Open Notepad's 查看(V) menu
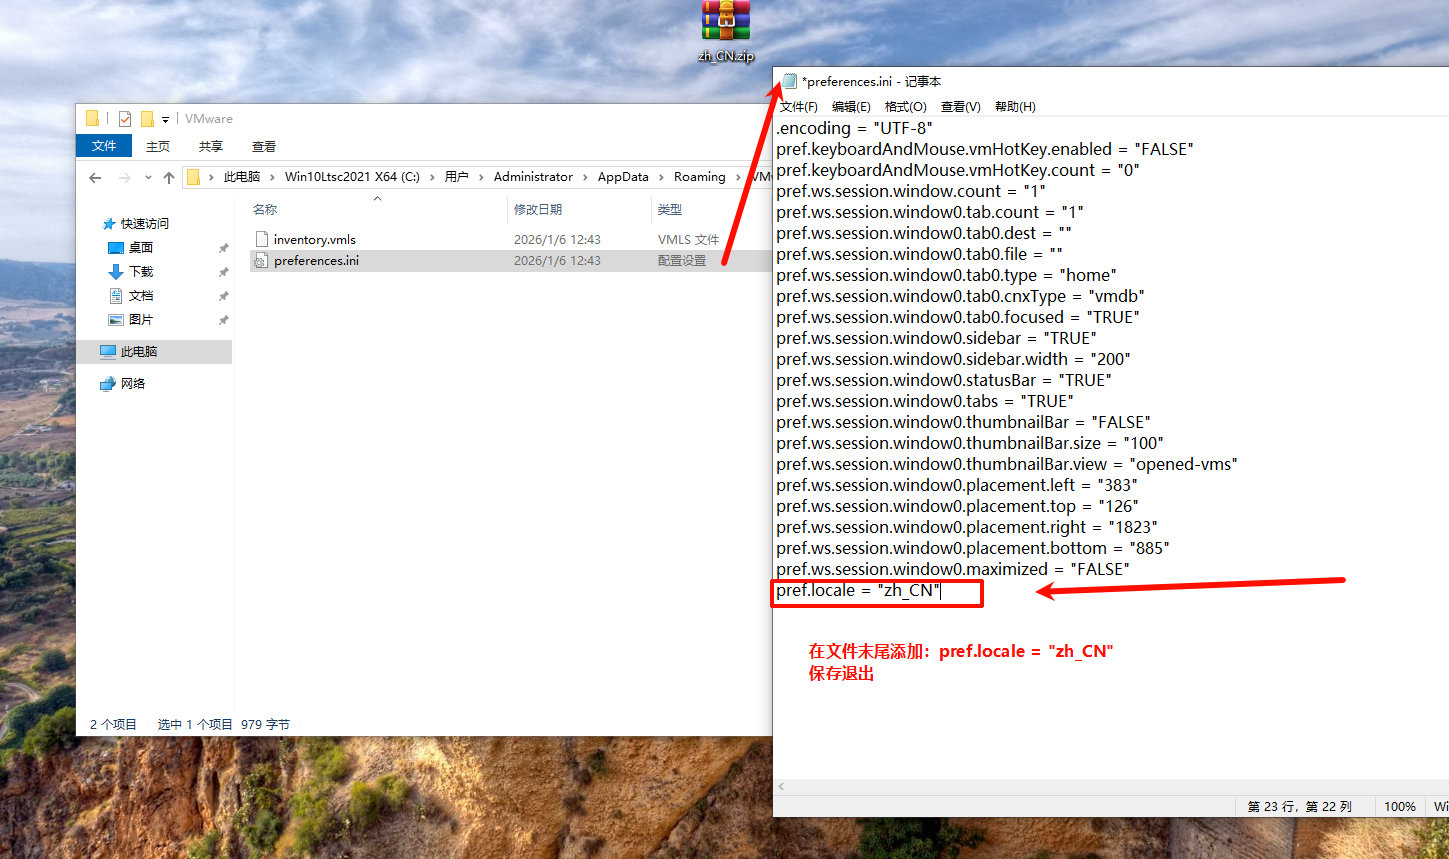The image size is (1449, 859). pos(960,107)
